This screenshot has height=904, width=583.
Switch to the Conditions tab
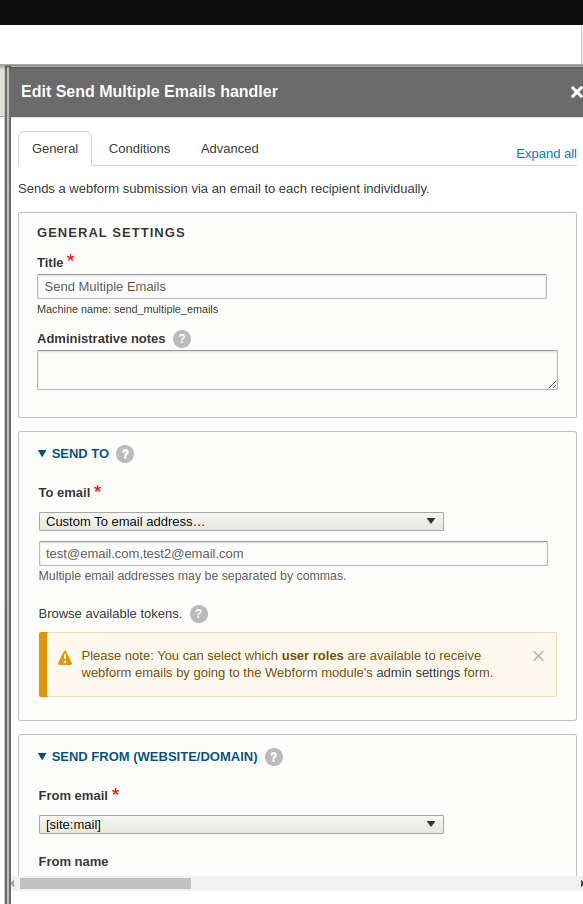tap(140, 149)
